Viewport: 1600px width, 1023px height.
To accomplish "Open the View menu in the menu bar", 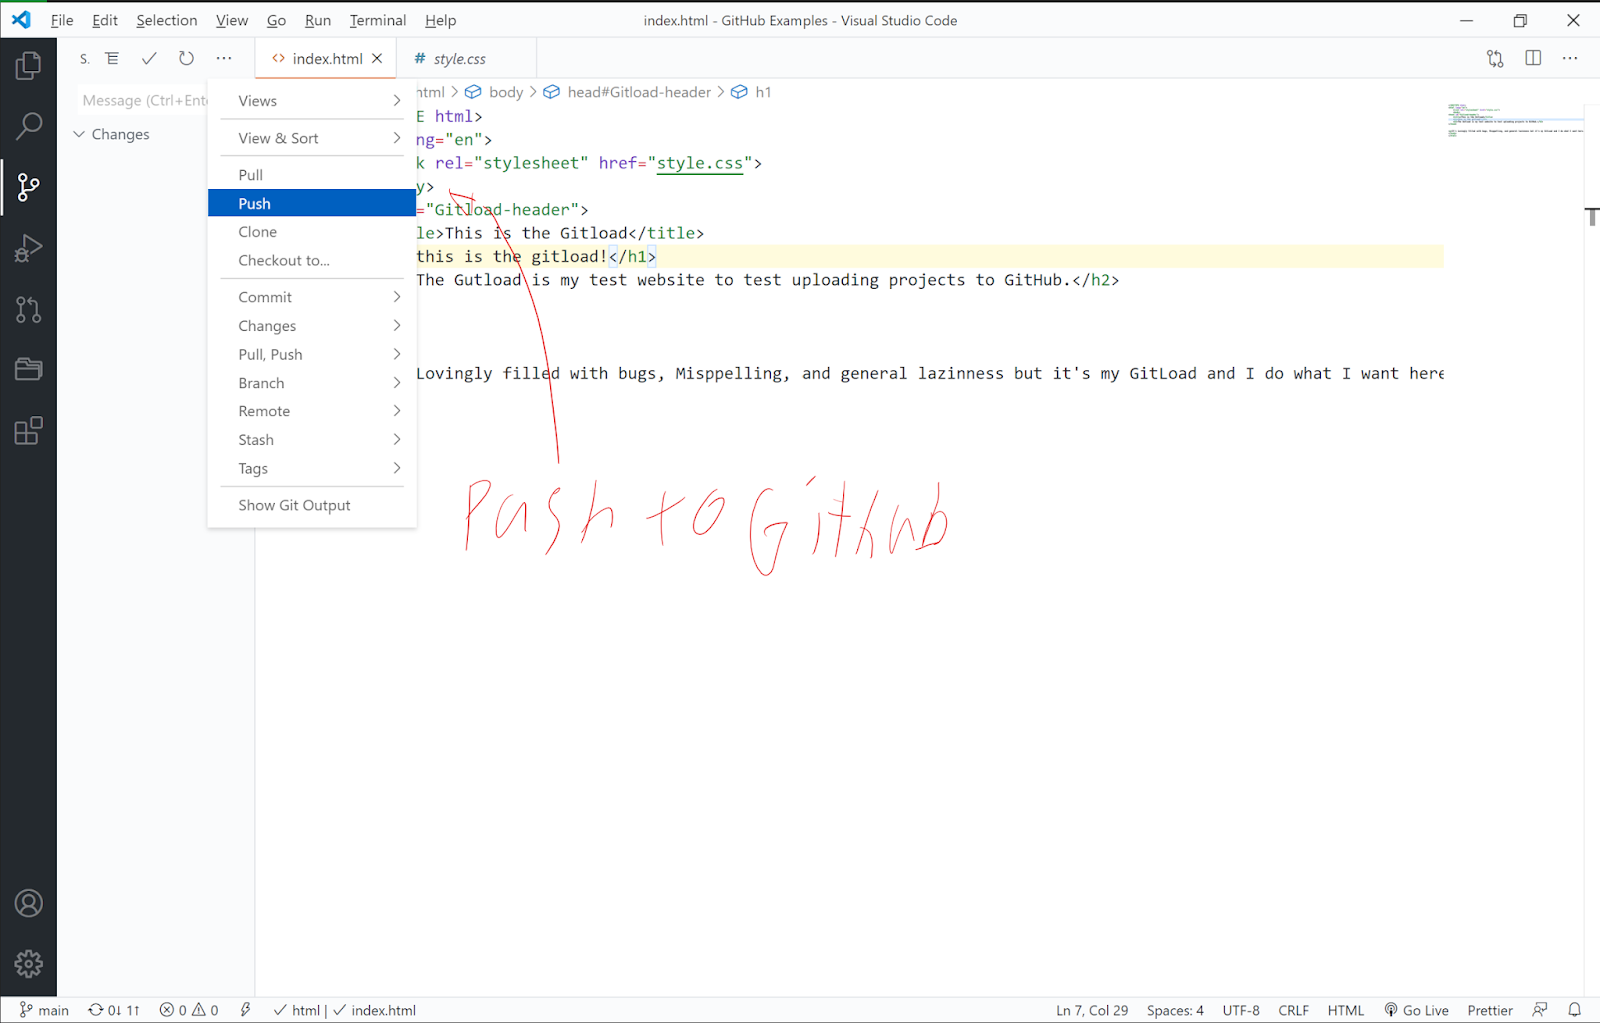I will [232, 20].
